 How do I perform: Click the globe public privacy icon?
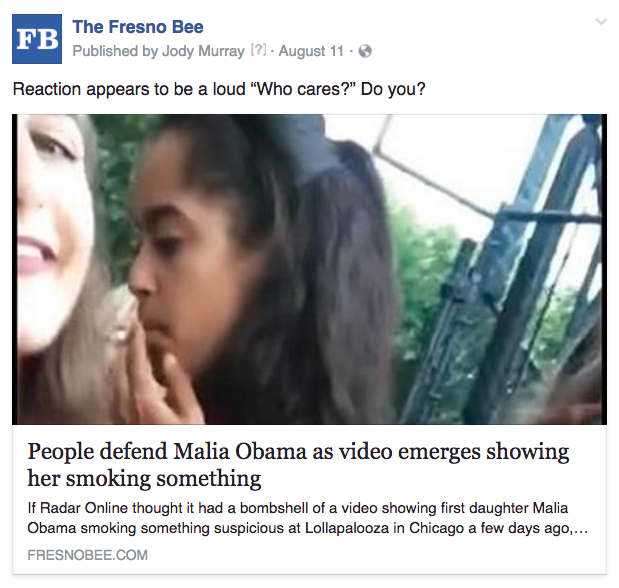tap(365, 51)
